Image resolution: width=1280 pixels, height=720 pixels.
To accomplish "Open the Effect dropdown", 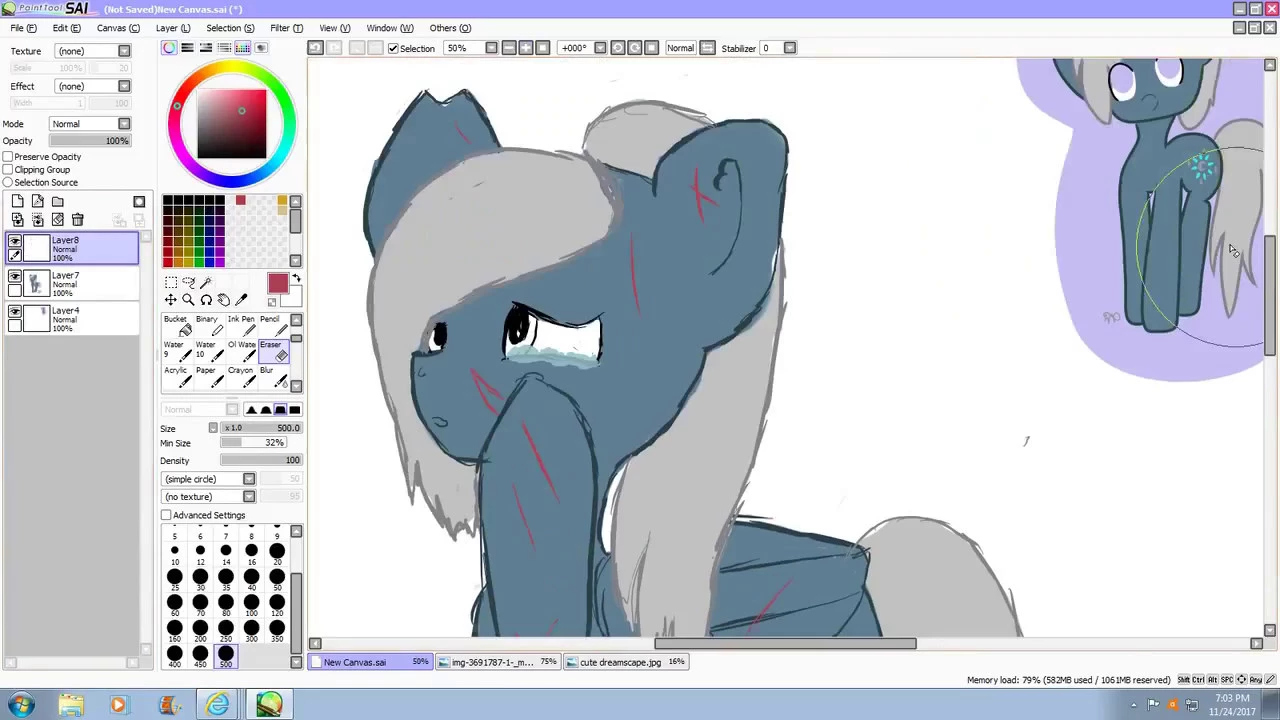I will click(124, 86).
